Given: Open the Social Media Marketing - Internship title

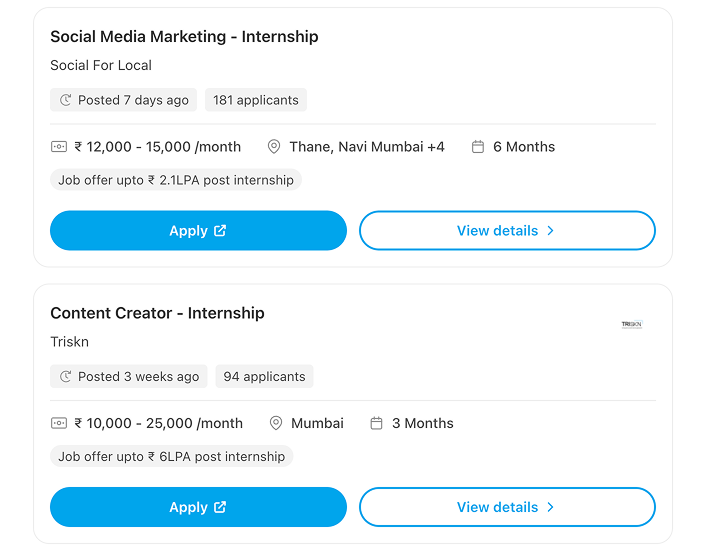Looking at the screenshot, I should [x=184, y=37].
